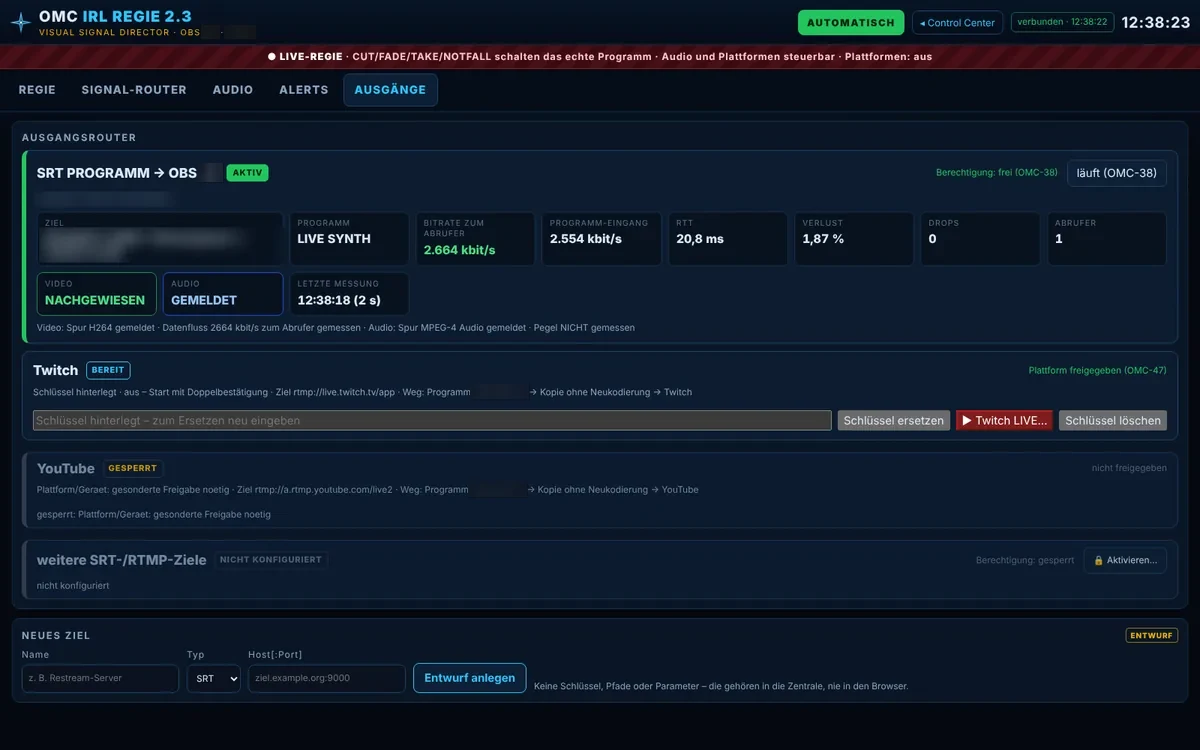
Task: Switch to the REGIE tab
Action: [37, 90]
